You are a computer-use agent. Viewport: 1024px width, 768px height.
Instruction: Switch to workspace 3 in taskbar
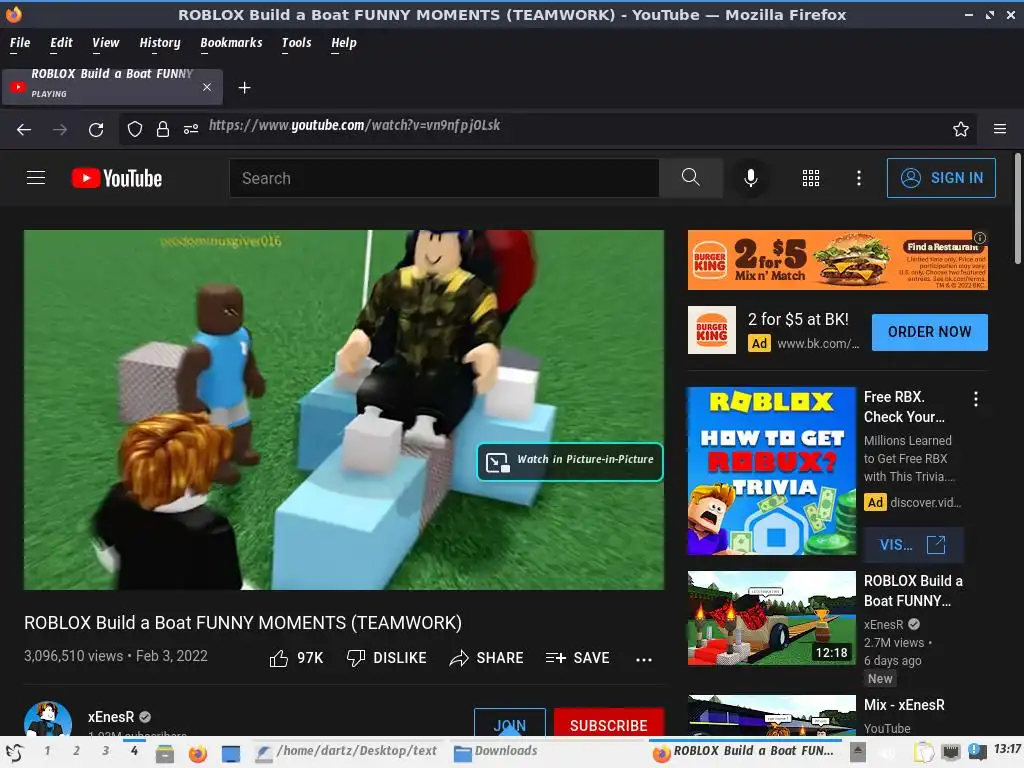coord(105,751)
